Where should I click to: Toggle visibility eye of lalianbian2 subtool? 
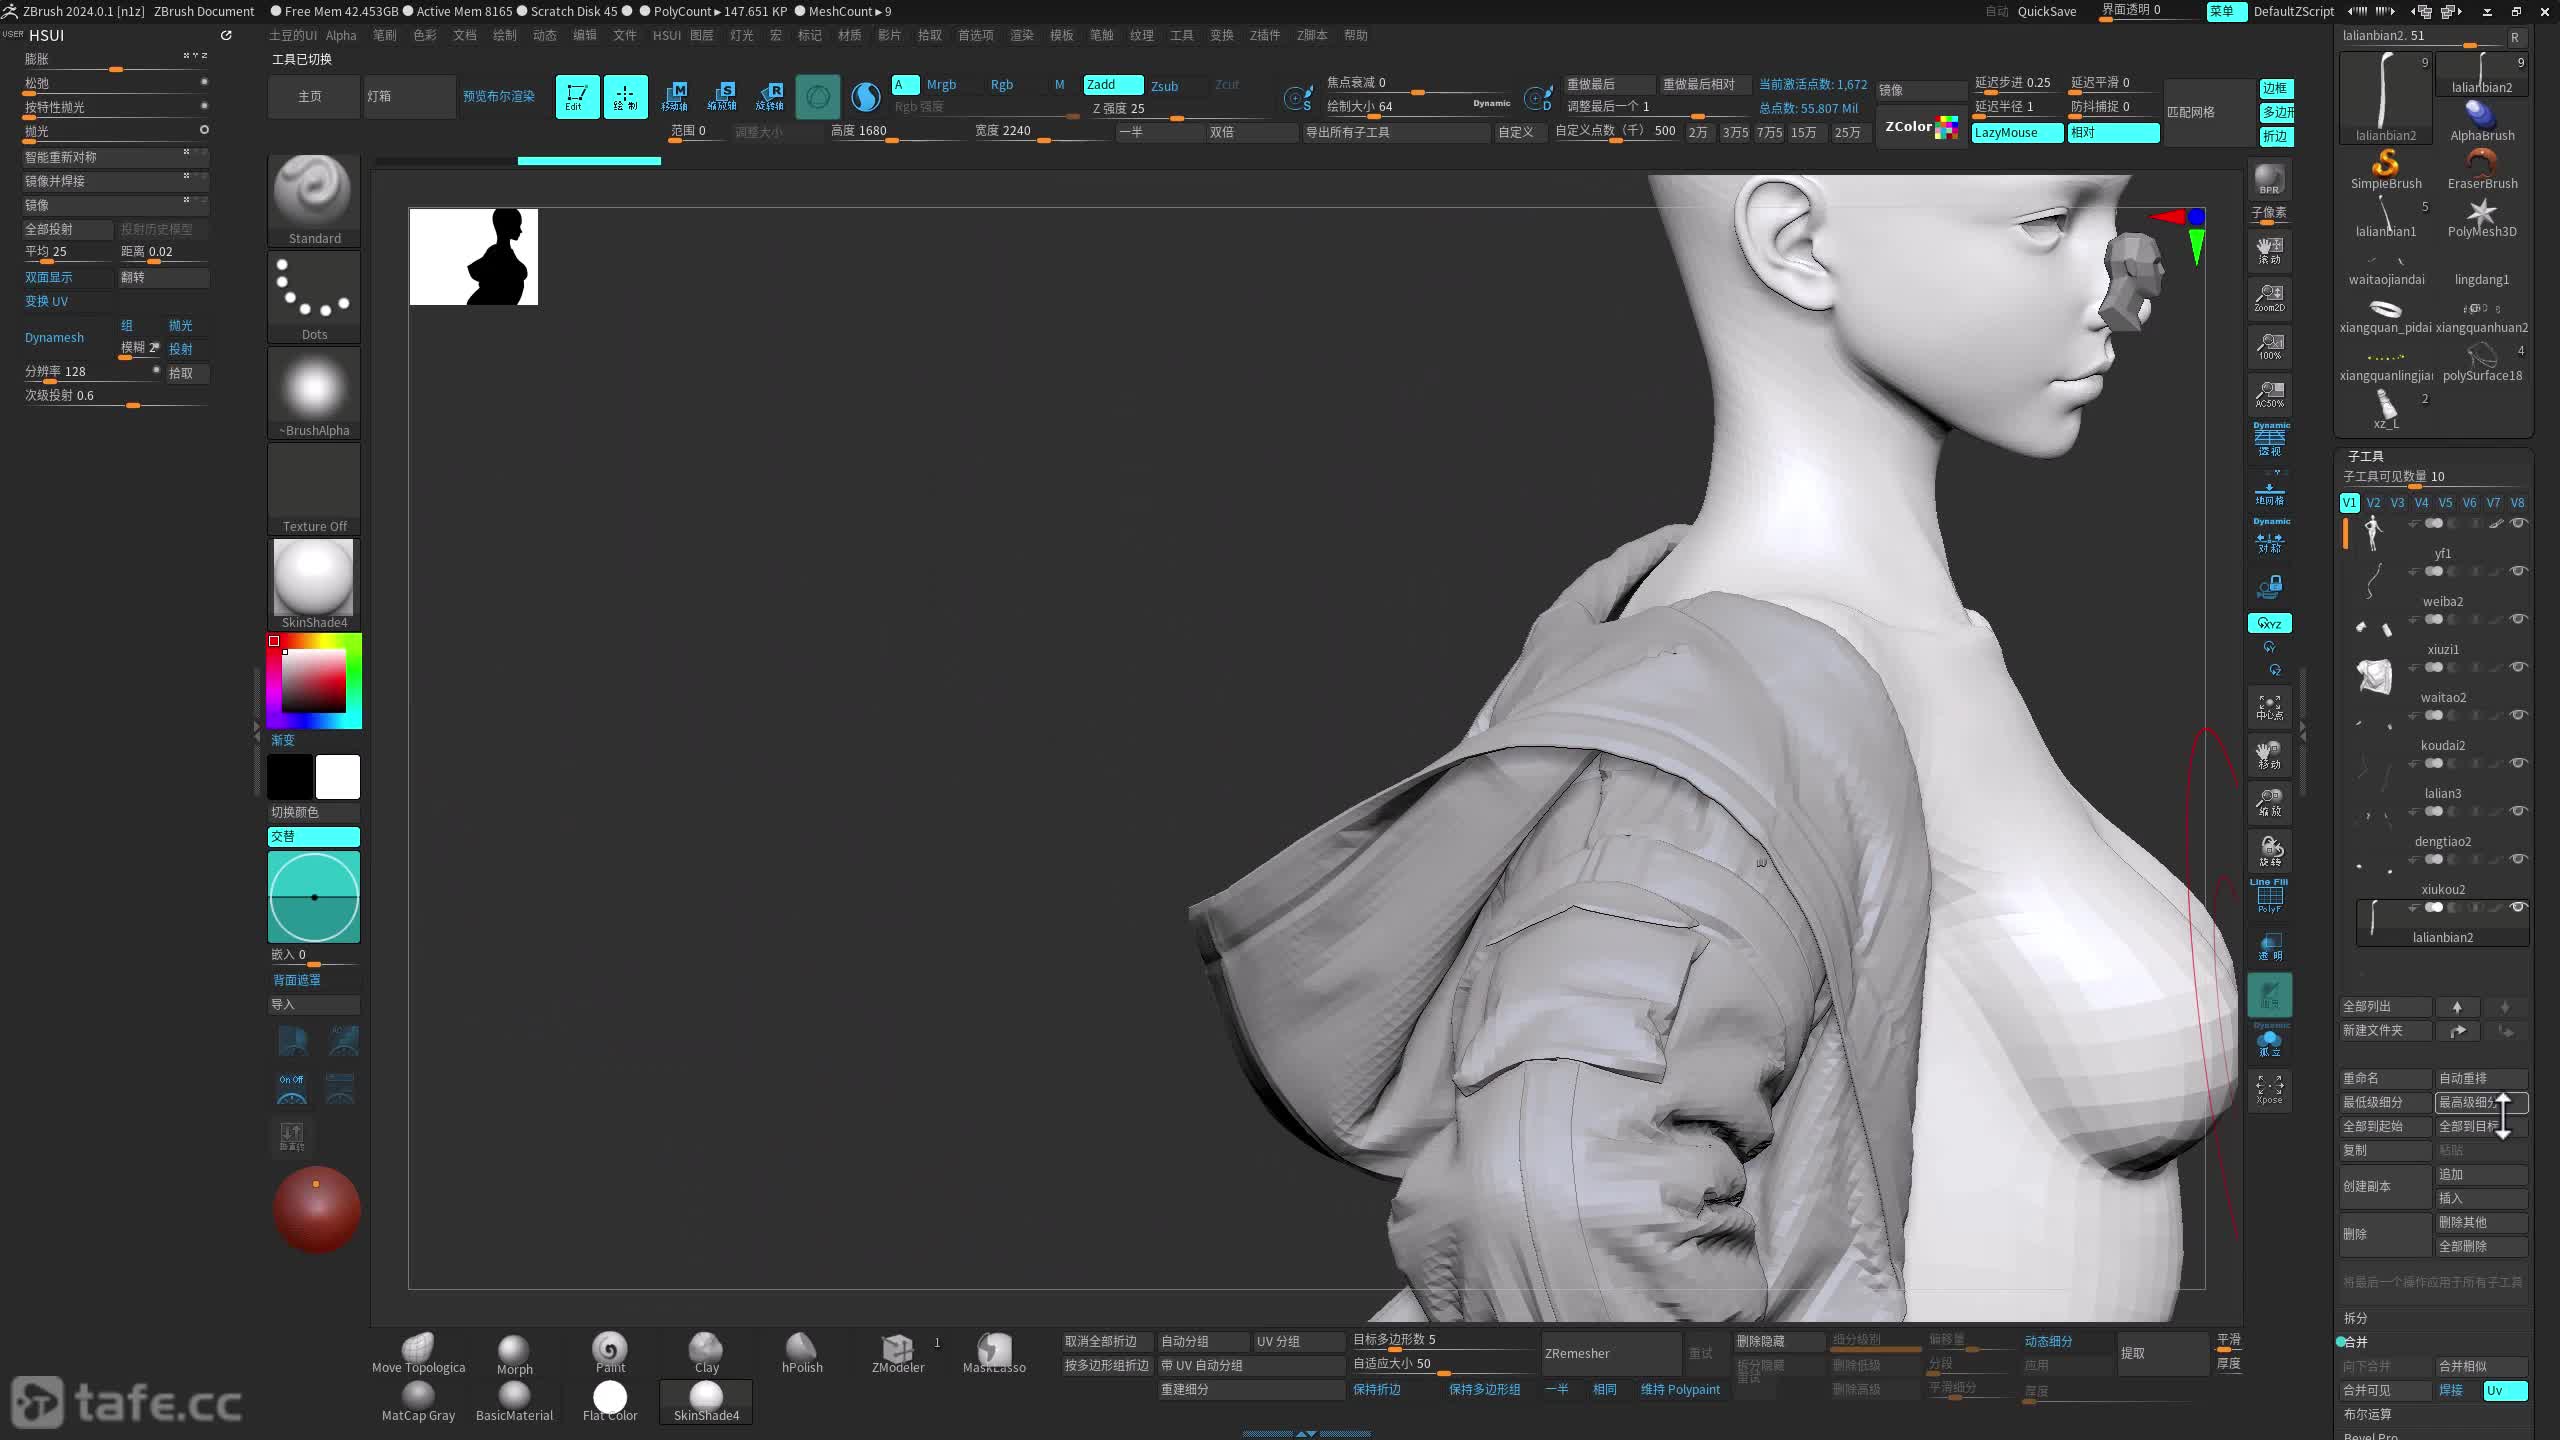pos(2519,907)
